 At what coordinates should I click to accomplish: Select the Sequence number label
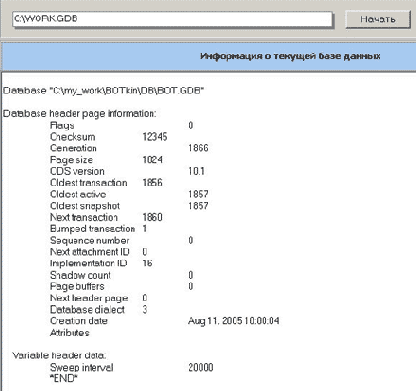pyautogui.click(x=89, y=240)
